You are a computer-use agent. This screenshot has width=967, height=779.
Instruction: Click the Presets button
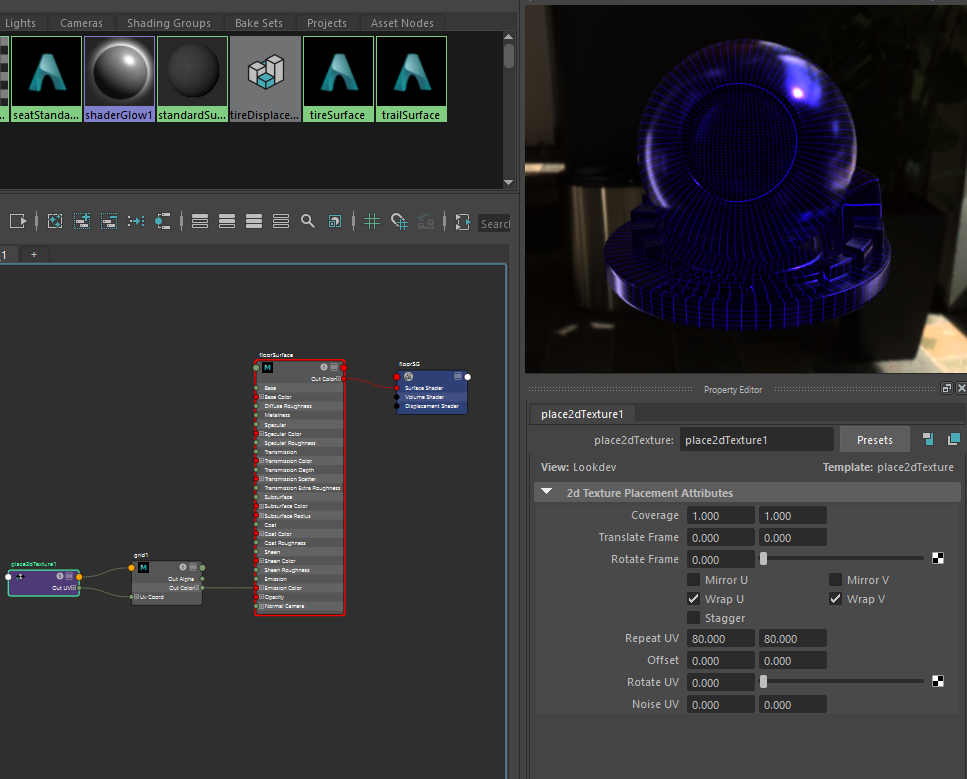pyautogui.click(x=874, y=439)
